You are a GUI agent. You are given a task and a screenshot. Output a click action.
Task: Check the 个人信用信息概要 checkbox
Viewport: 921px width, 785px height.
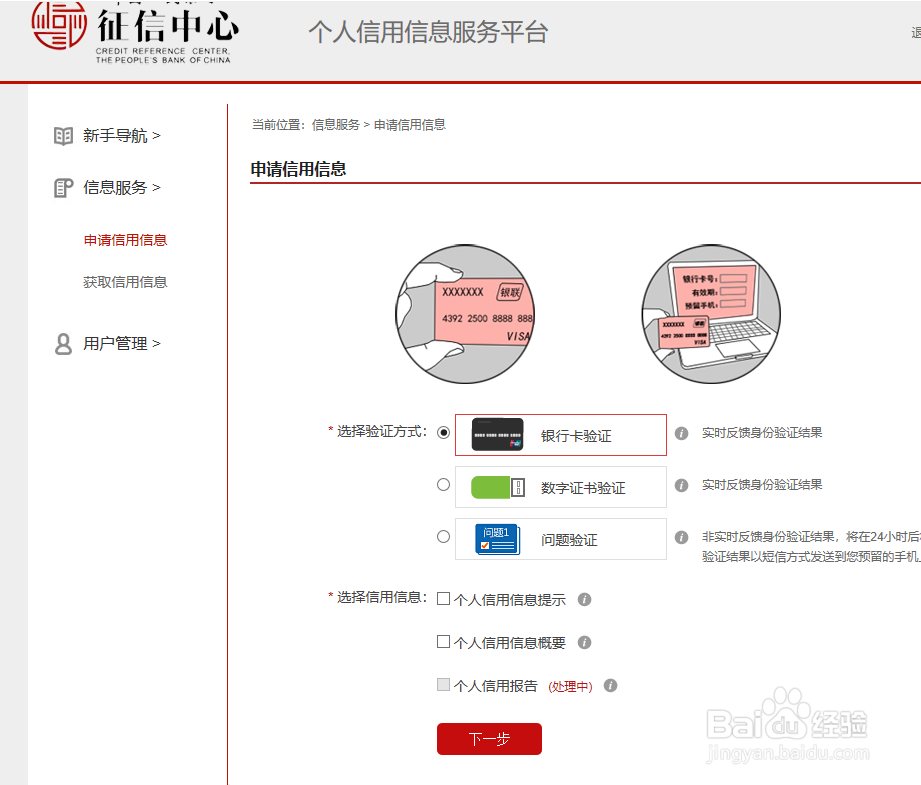[443, 642]
